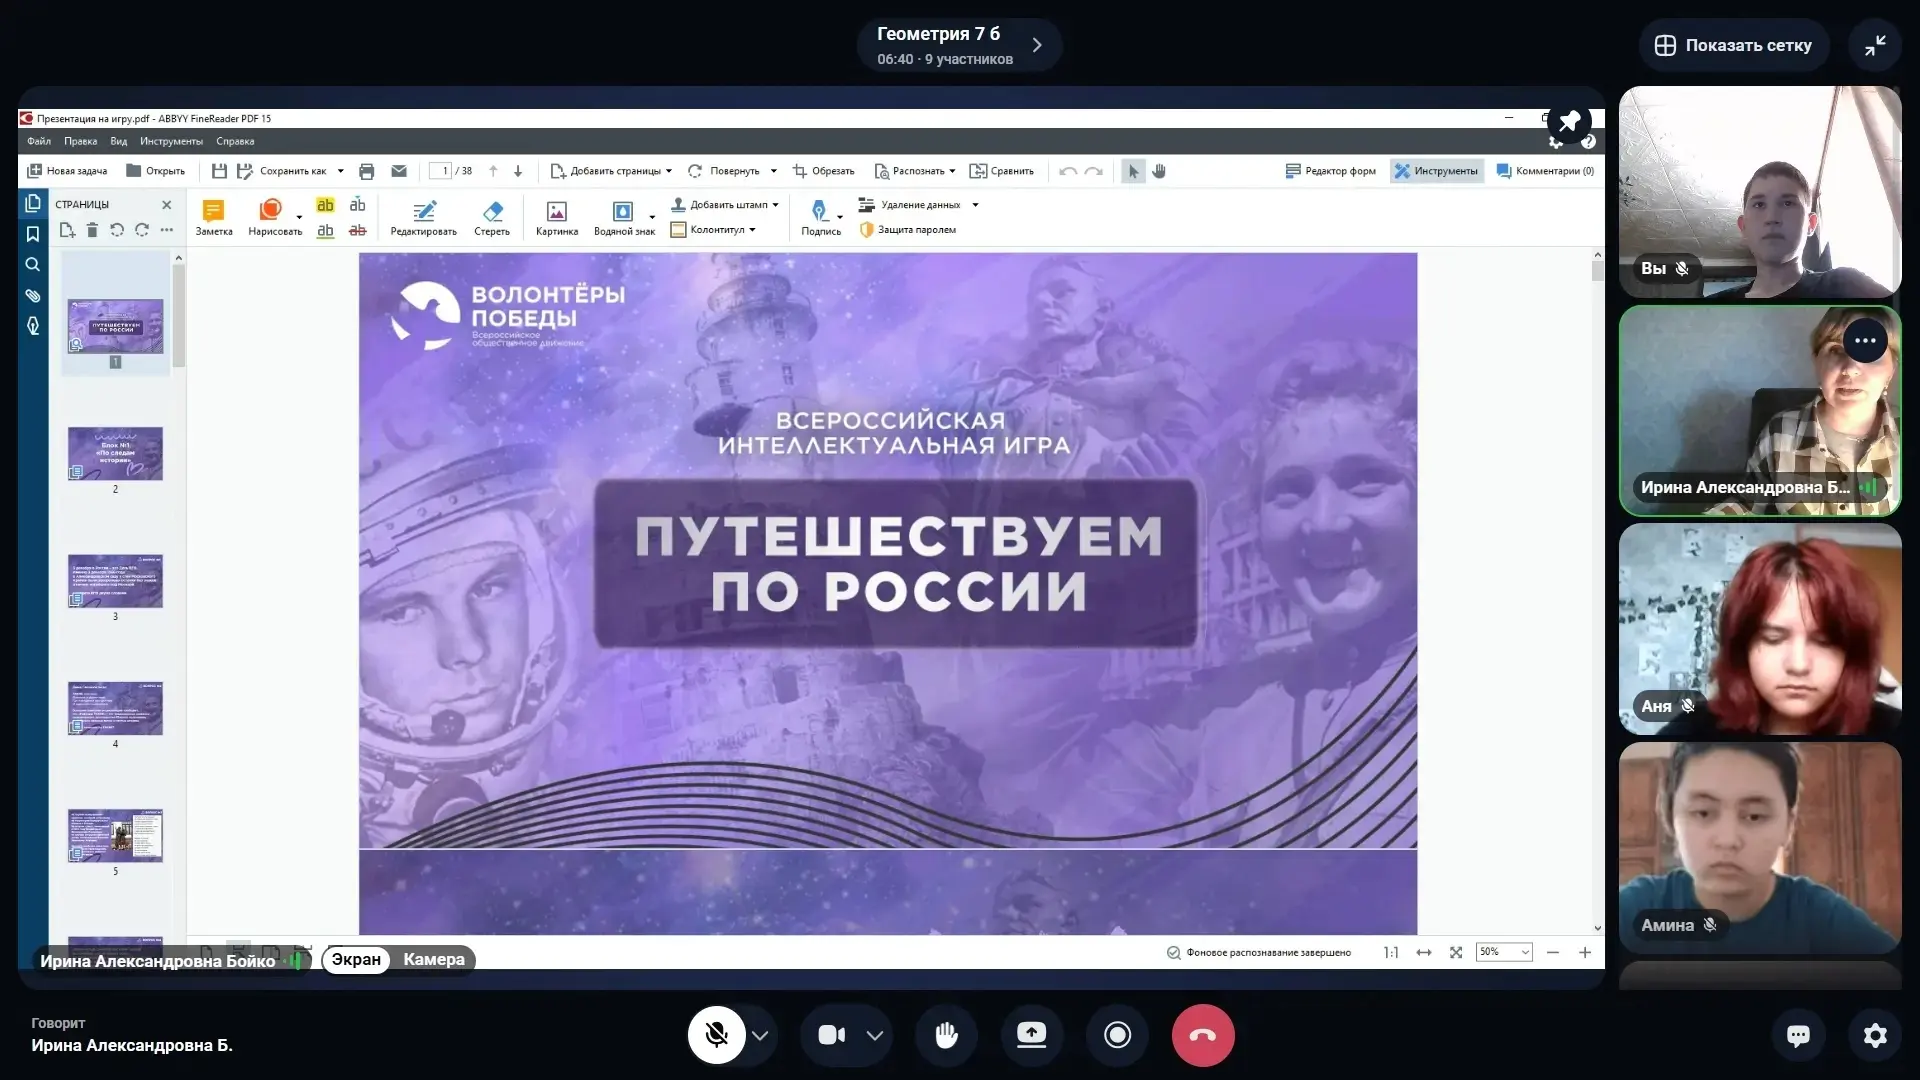This screenshot has height=1080, width=1920.
Task: Collapse the fullscreen view icon
Action: pyautogui.click(x=1875, y=45)
